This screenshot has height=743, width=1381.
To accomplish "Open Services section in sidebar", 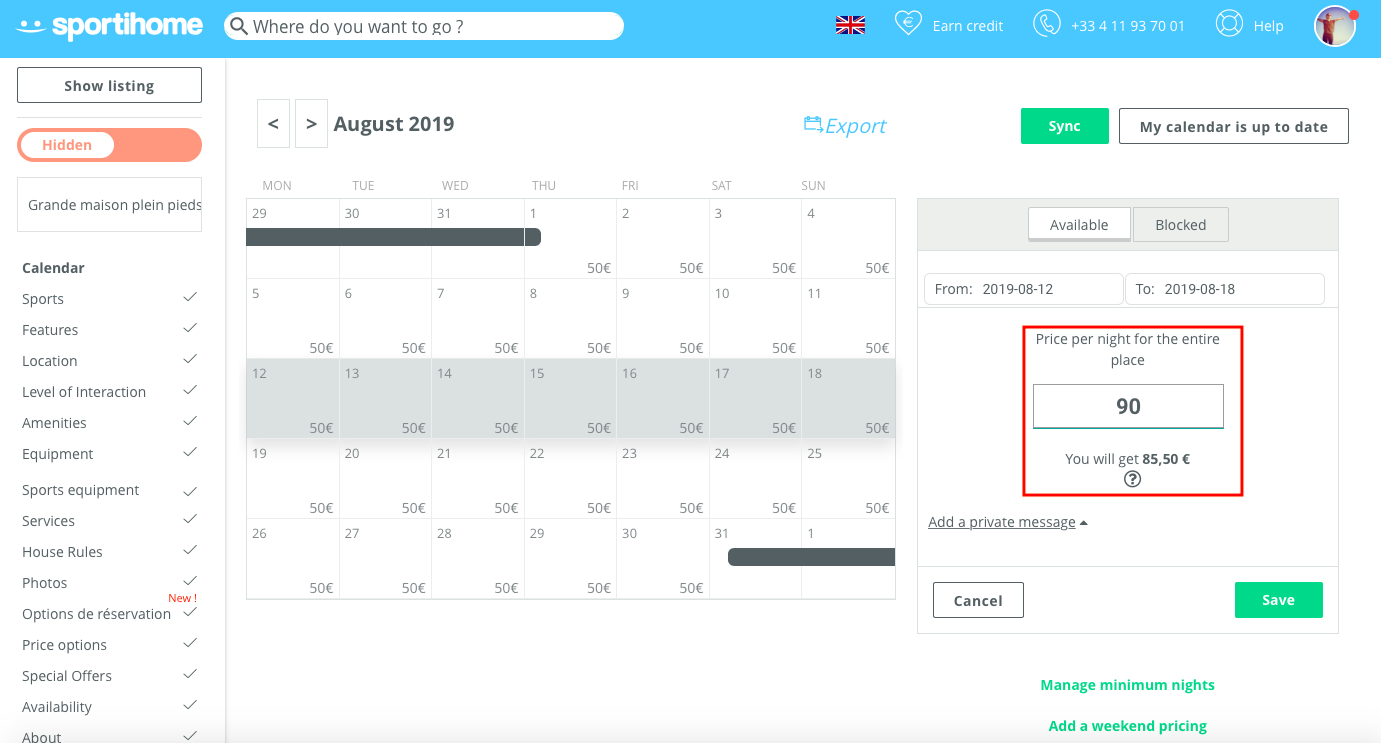I will [x=48, y=521].
